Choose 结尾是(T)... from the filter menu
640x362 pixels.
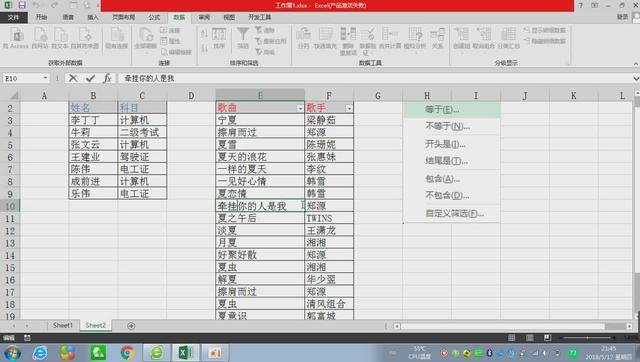pos(451,161)
